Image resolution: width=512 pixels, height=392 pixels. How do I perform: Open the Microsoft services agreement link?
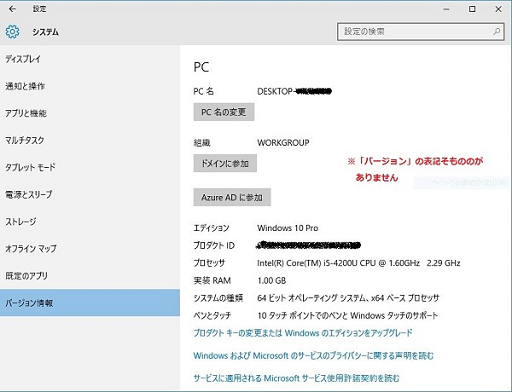(x=296, y=378)
